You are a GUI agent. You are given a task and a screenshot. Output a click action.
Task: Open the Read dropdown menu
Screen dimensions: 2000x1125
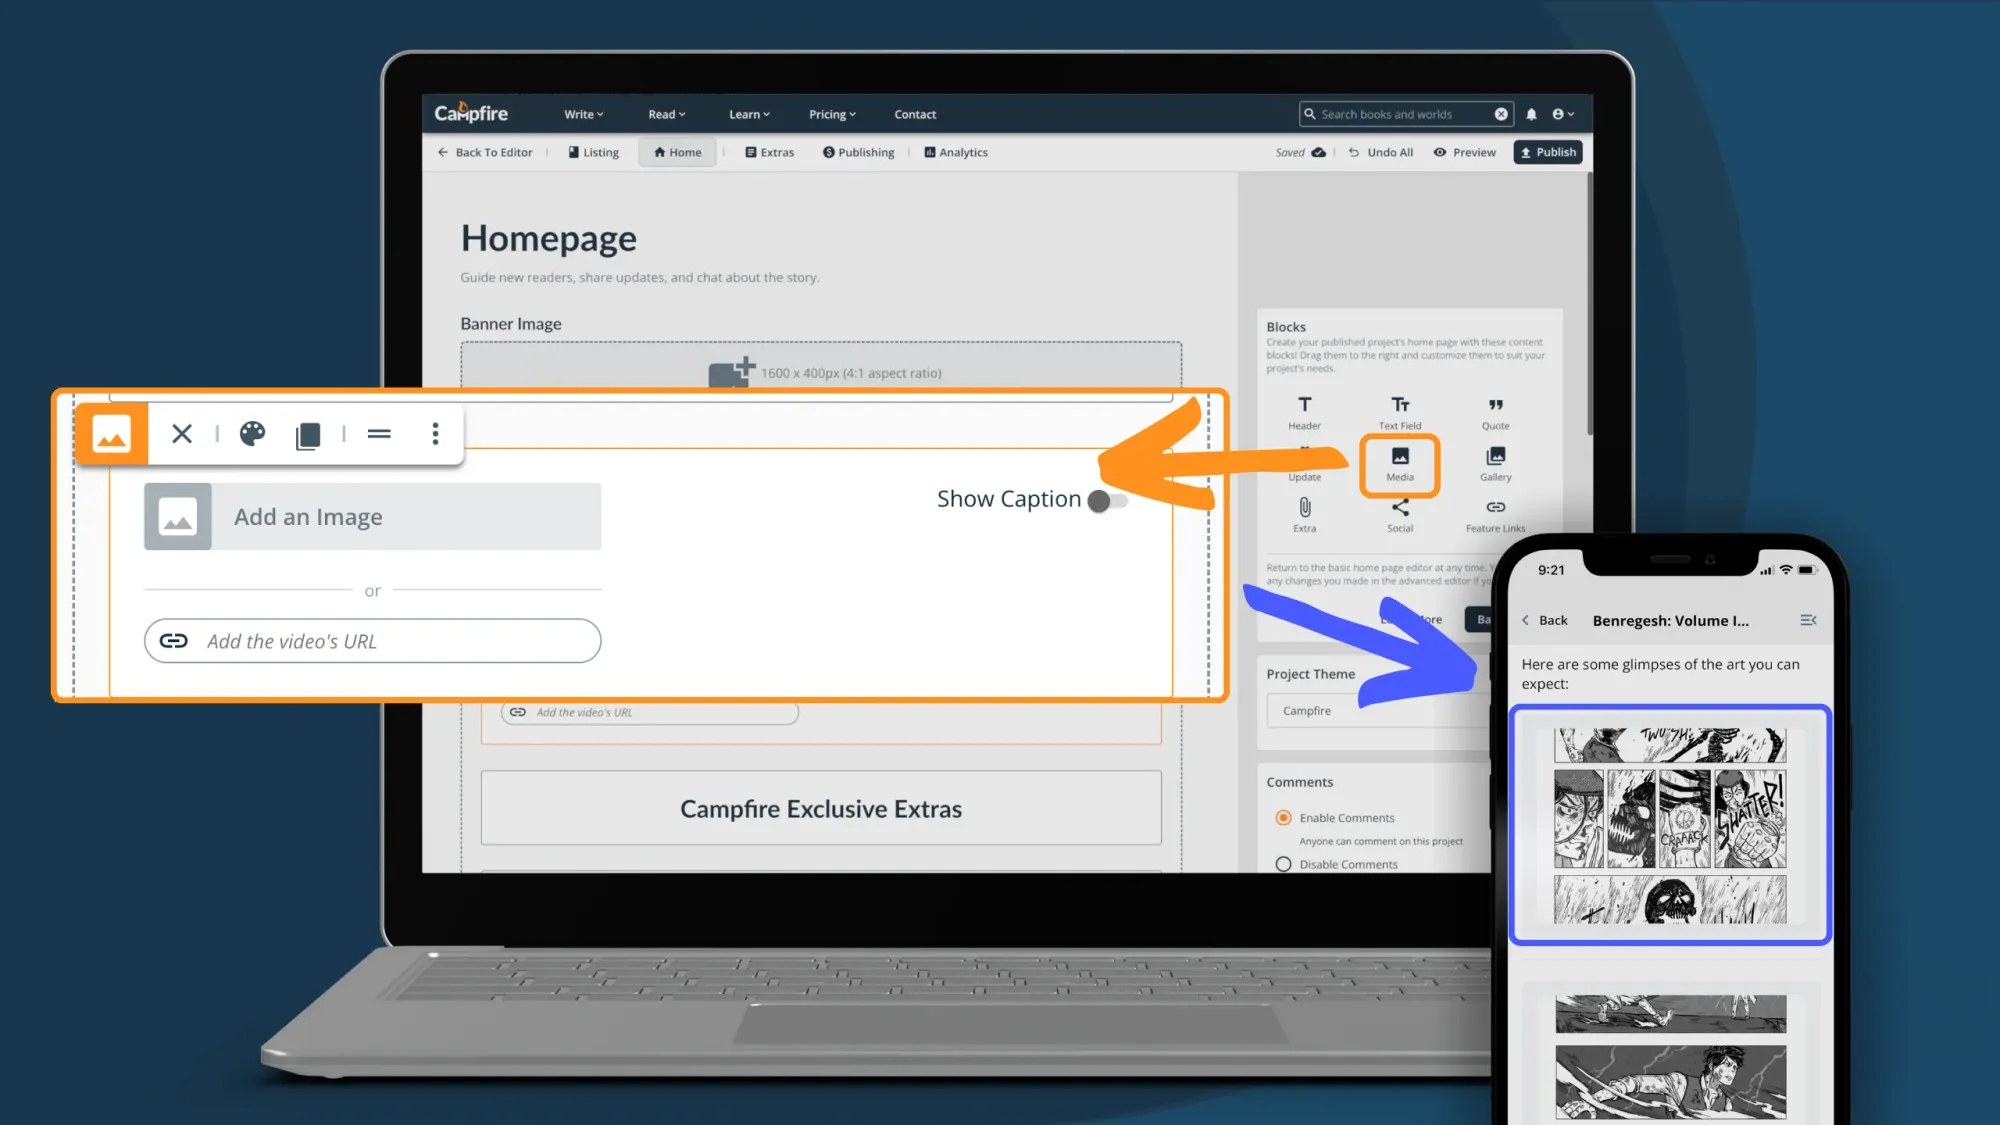665,114
